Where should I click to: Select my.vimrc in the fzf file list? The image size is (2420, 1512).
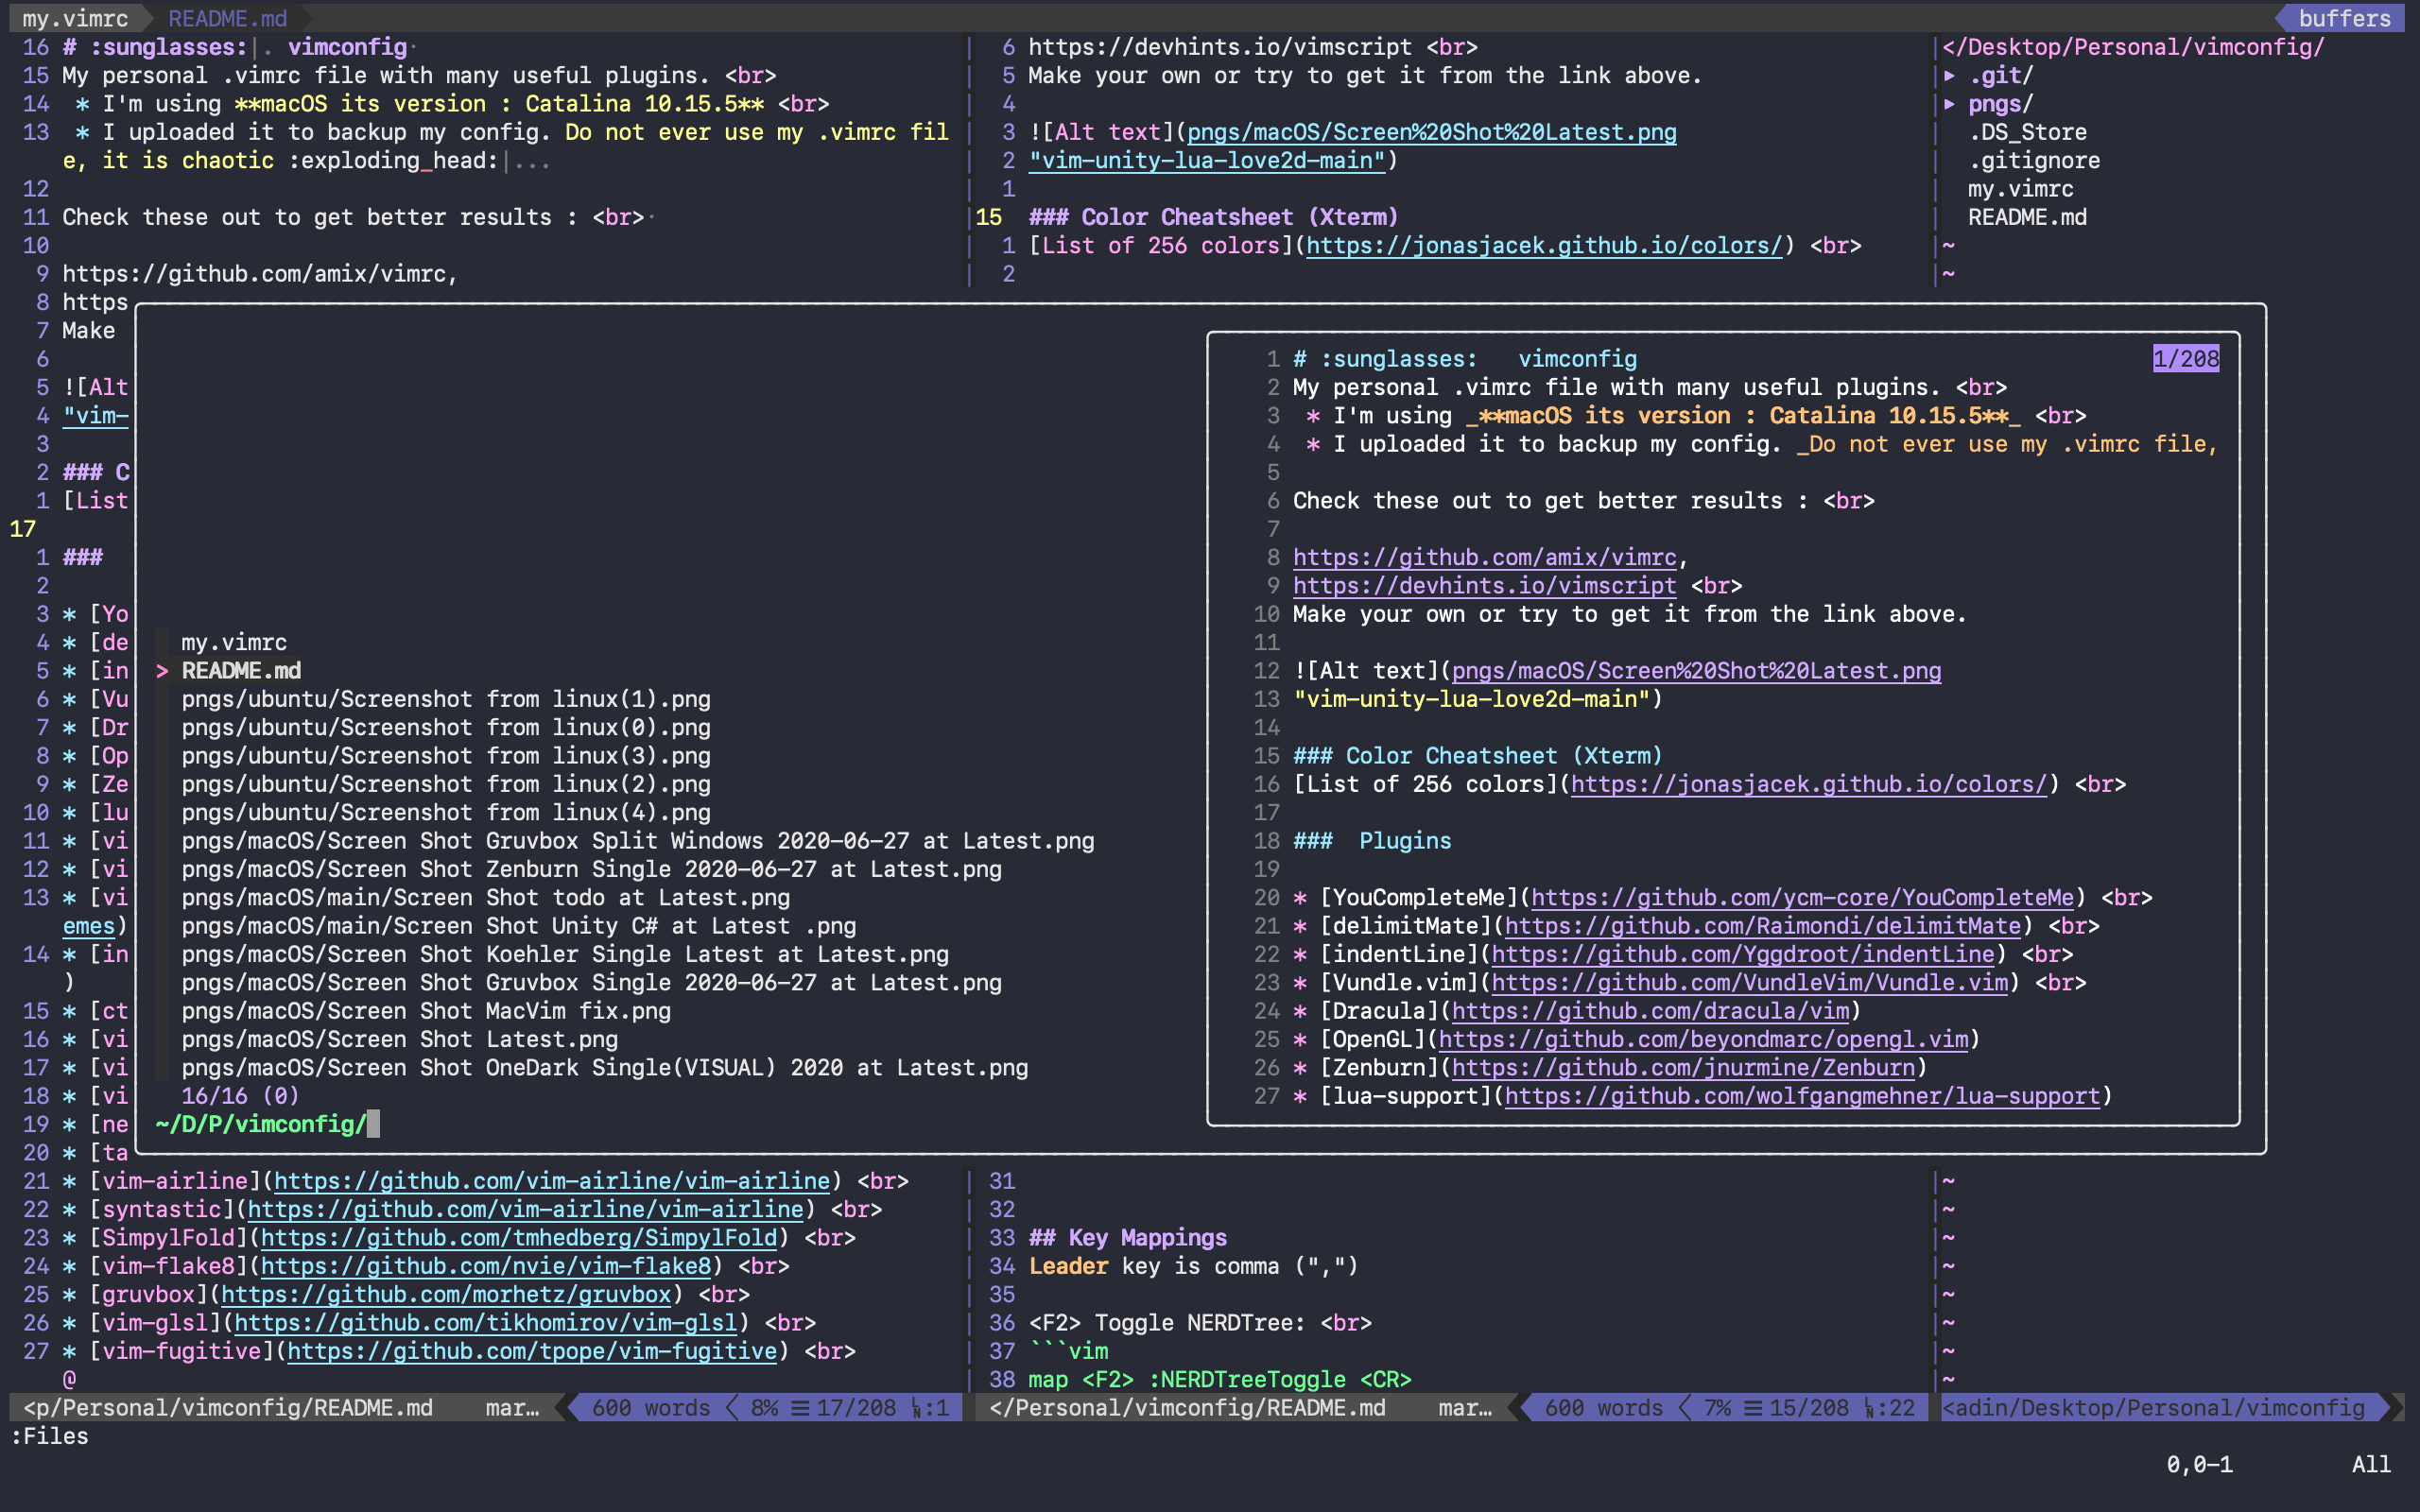234,642
